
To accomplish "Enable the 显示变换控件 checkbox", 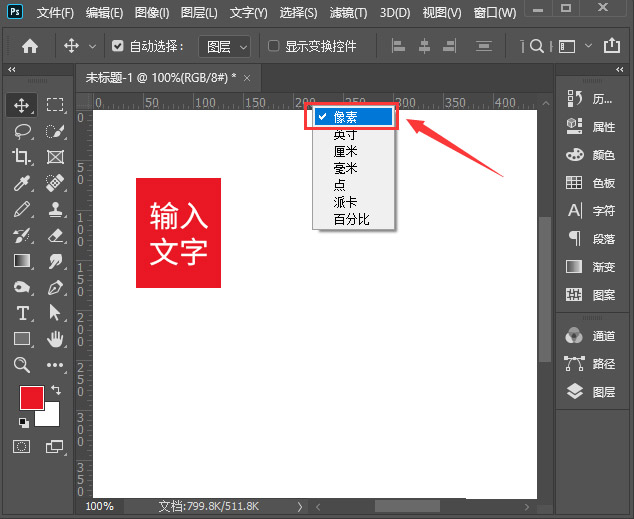I will point(273,46).
